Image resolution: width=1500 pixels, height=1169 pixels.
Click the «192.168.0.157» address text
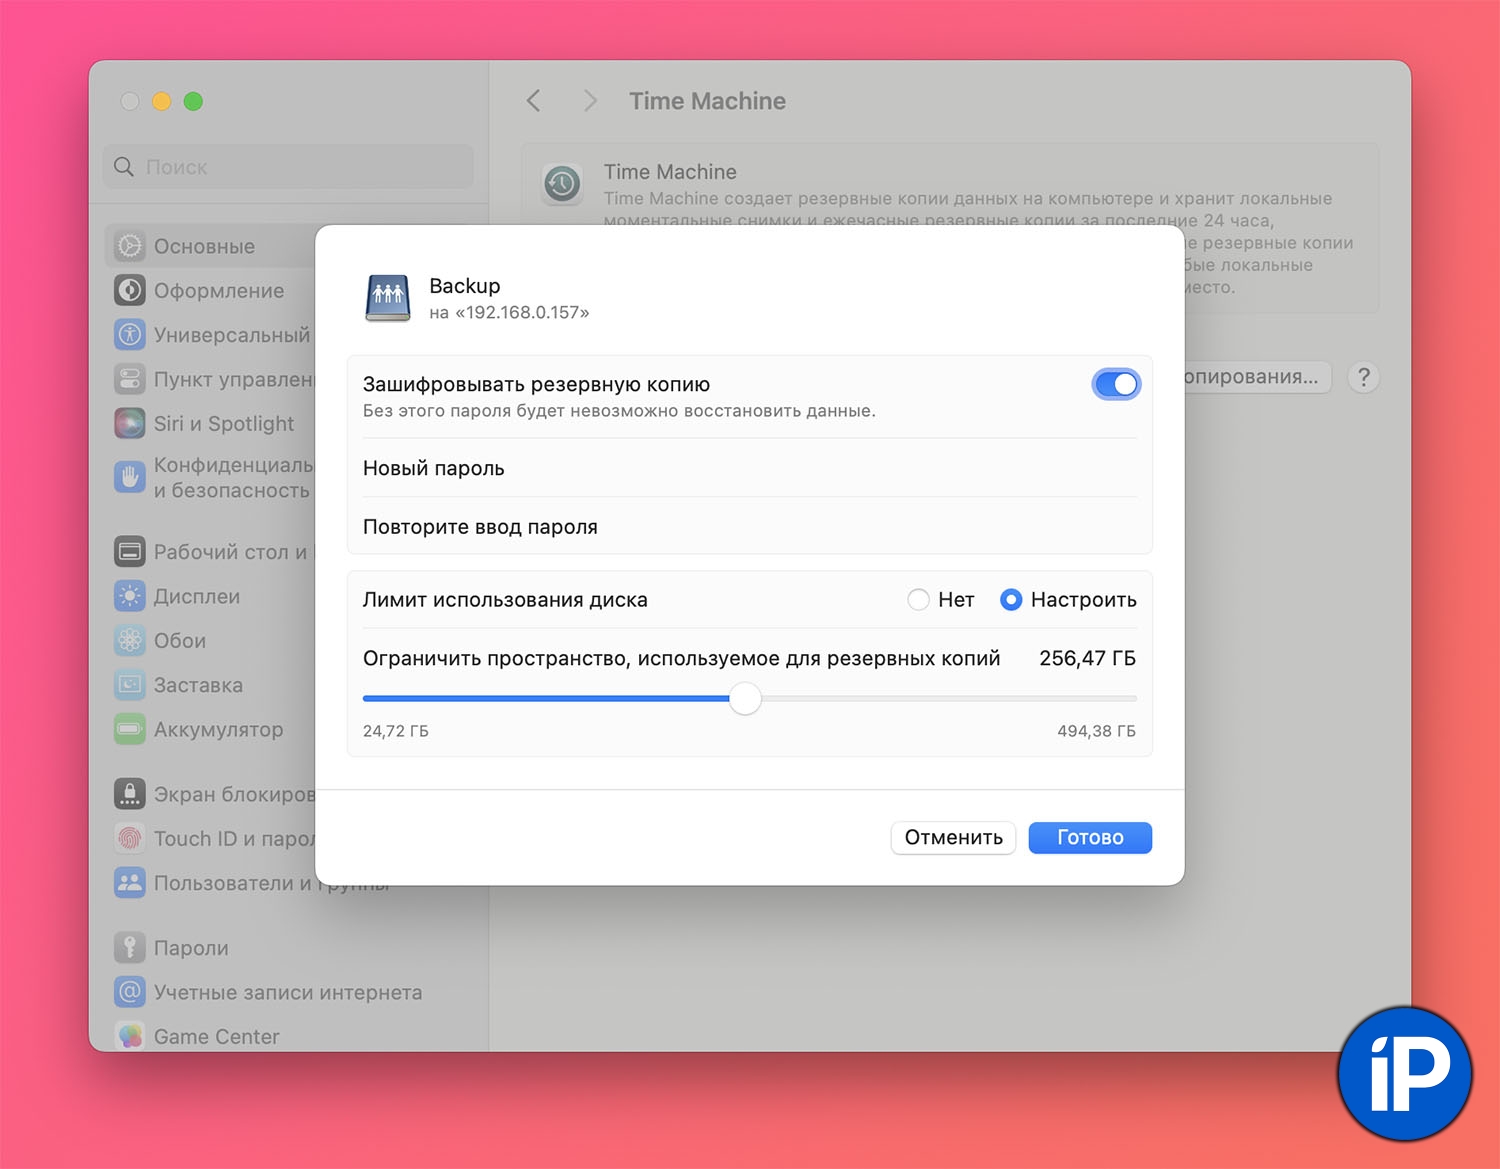(x=522, y=313)
